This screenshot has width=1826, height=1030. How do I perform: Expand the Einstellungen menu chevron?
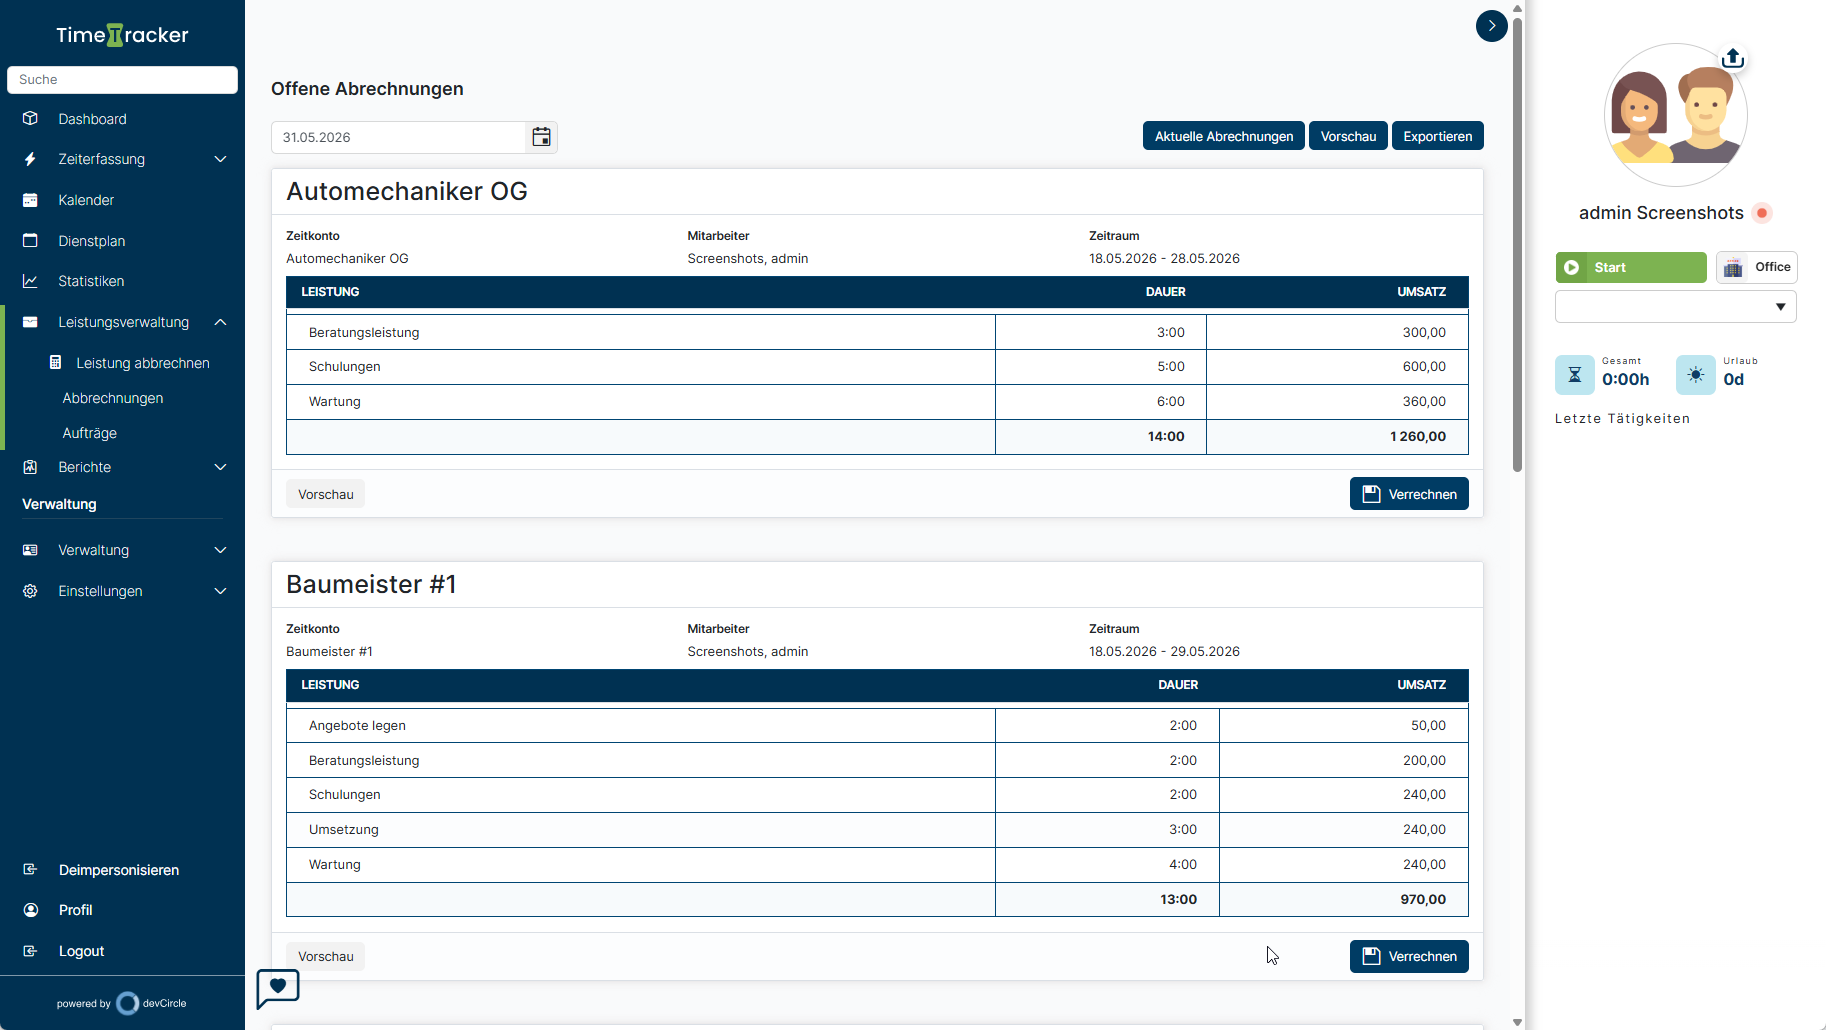pos(220,591)
